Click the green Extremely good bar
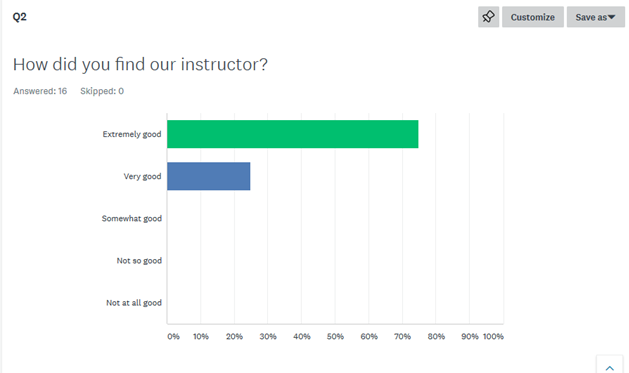This screenshot has height=373, width=629. (x=293, y=134)
